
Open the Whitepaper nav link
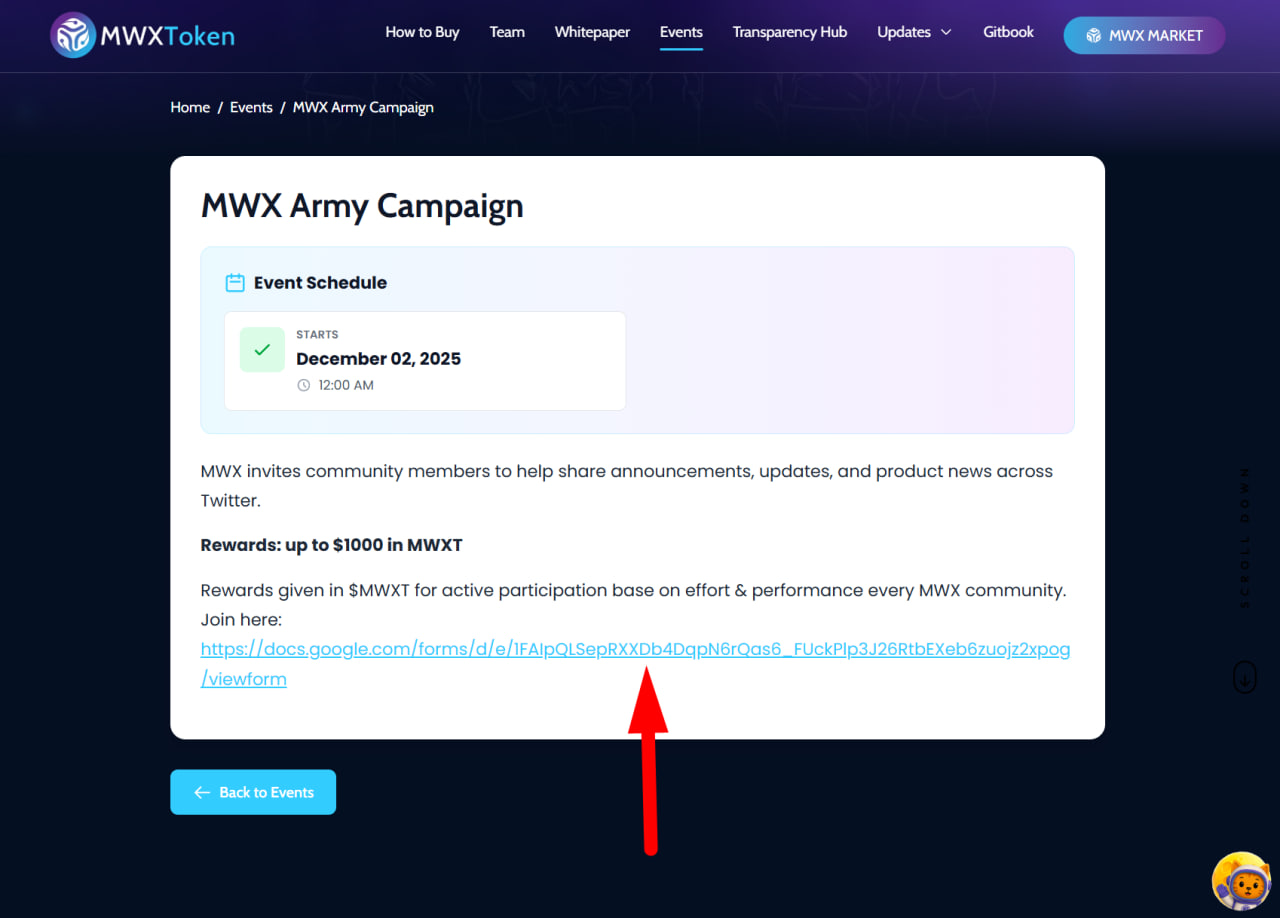click(592, 32)
